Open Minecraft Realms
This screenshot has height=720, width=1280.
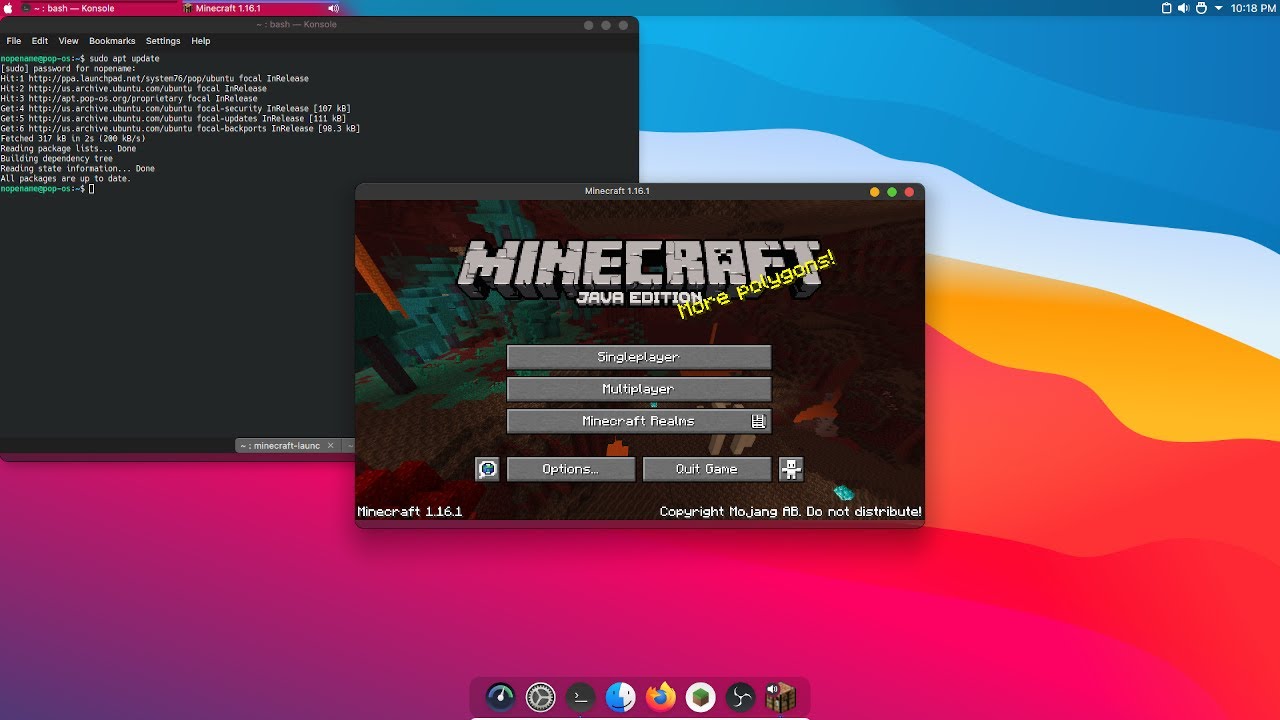click(x=639, y=421)
